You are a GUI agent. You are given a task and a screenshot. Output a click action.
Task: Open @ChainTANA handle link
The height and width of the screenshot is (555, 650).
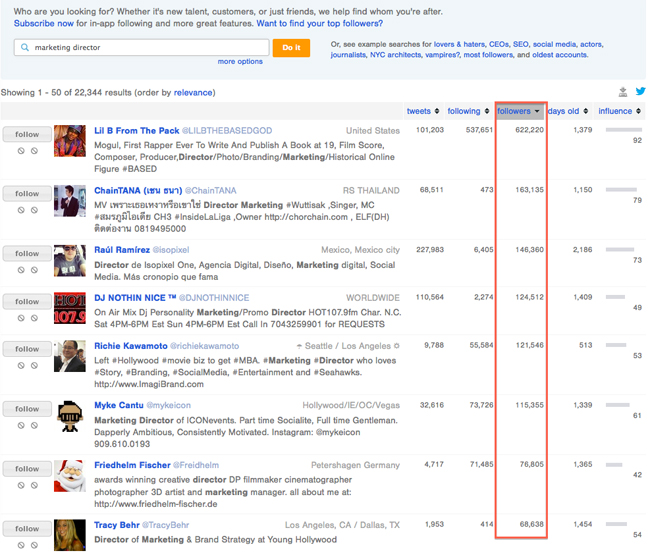coord(211,190)
